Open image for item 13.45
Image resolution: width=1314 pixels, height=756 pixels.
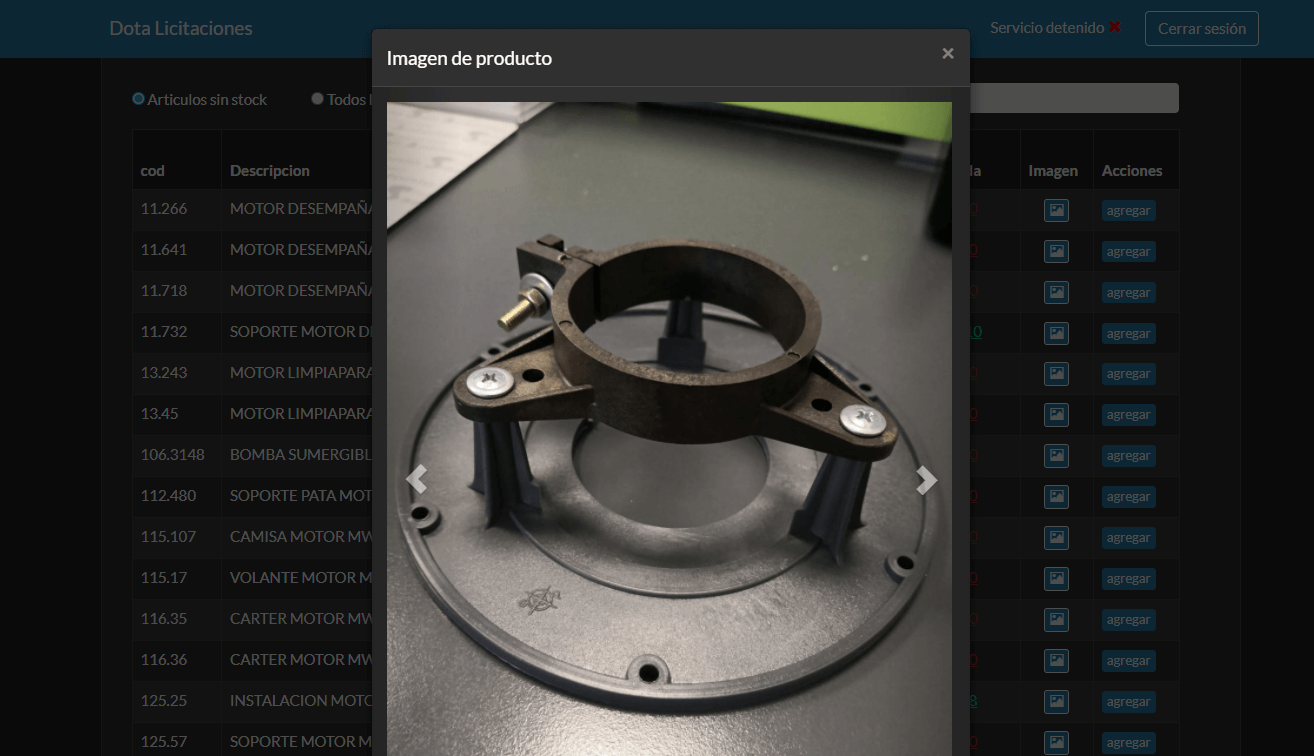(1056, 415)
